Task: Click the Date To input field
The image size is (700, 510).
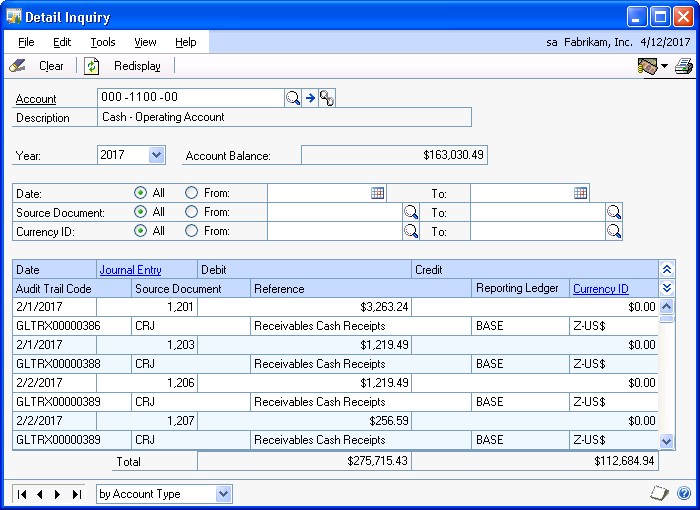Action: pyautogui.click(x=522, y=193)
